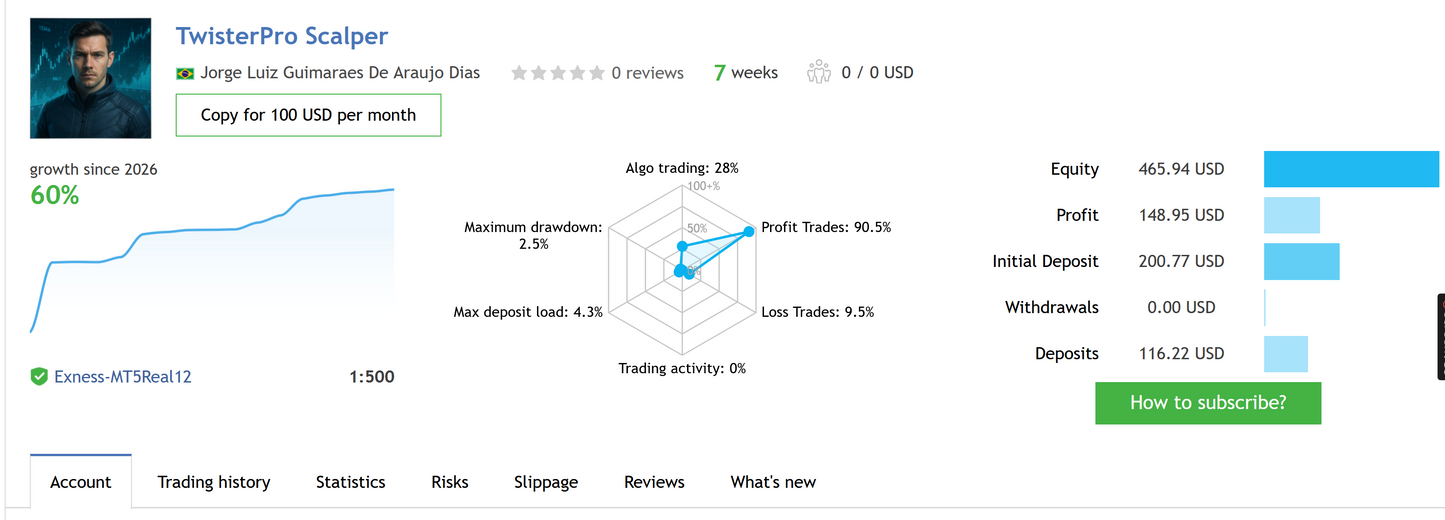Open the Statistics tab

pos(350,482)
